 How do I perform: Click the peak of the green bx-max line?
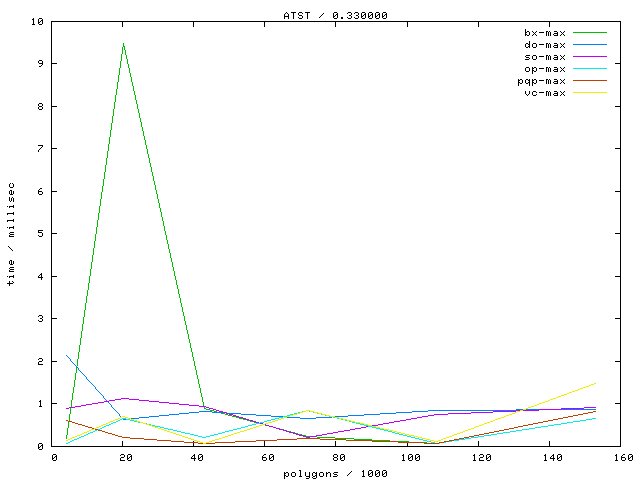(123, 44)
